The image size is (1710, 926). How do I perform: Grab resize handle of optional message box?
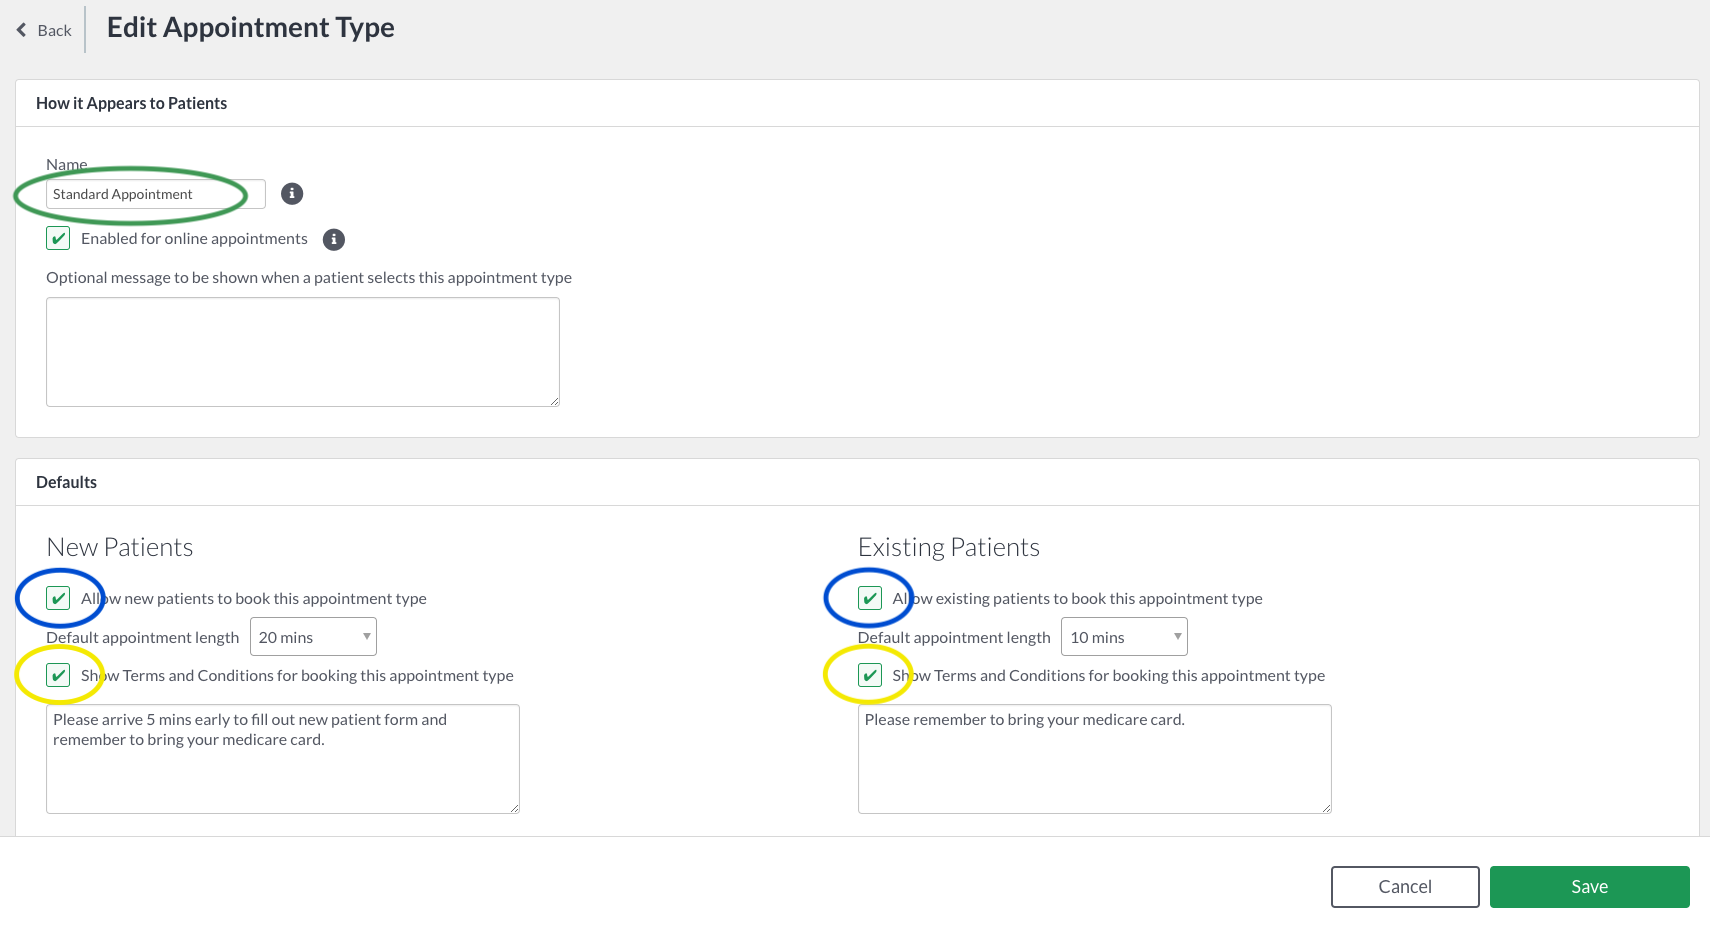(554, 401)
